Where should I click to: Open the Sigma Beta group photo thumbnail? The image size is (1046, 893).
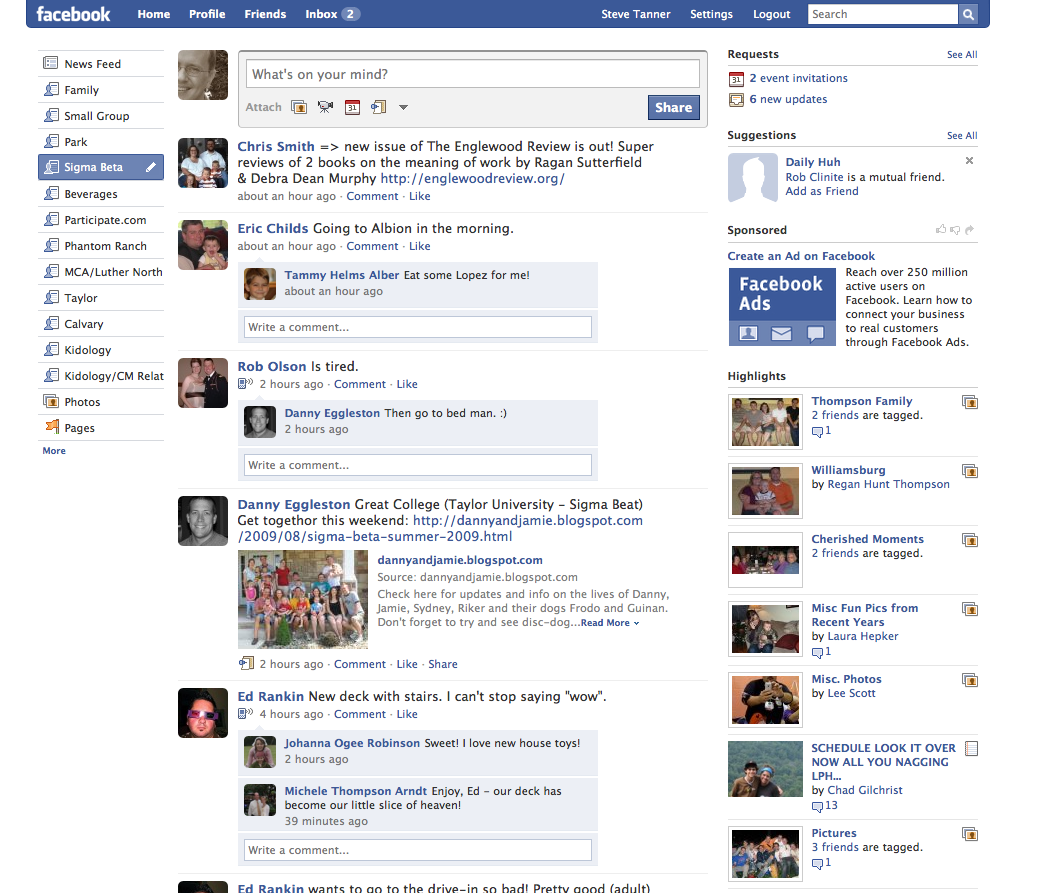pyautogui.click(x=303, y=600)
